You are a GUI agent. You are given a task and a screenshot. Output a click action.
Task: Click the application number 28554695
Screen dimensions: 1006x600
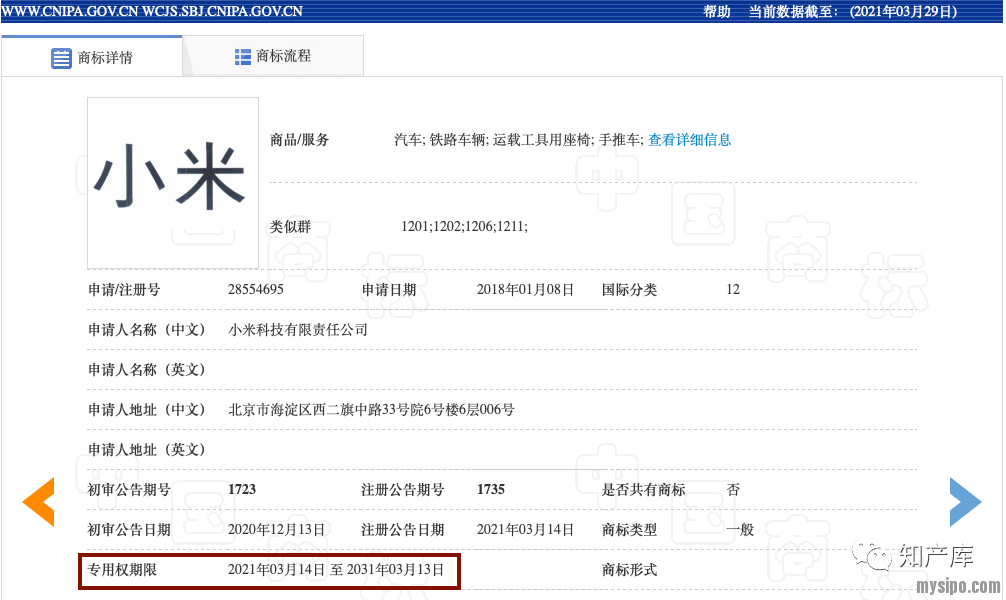tap(256, 290)
